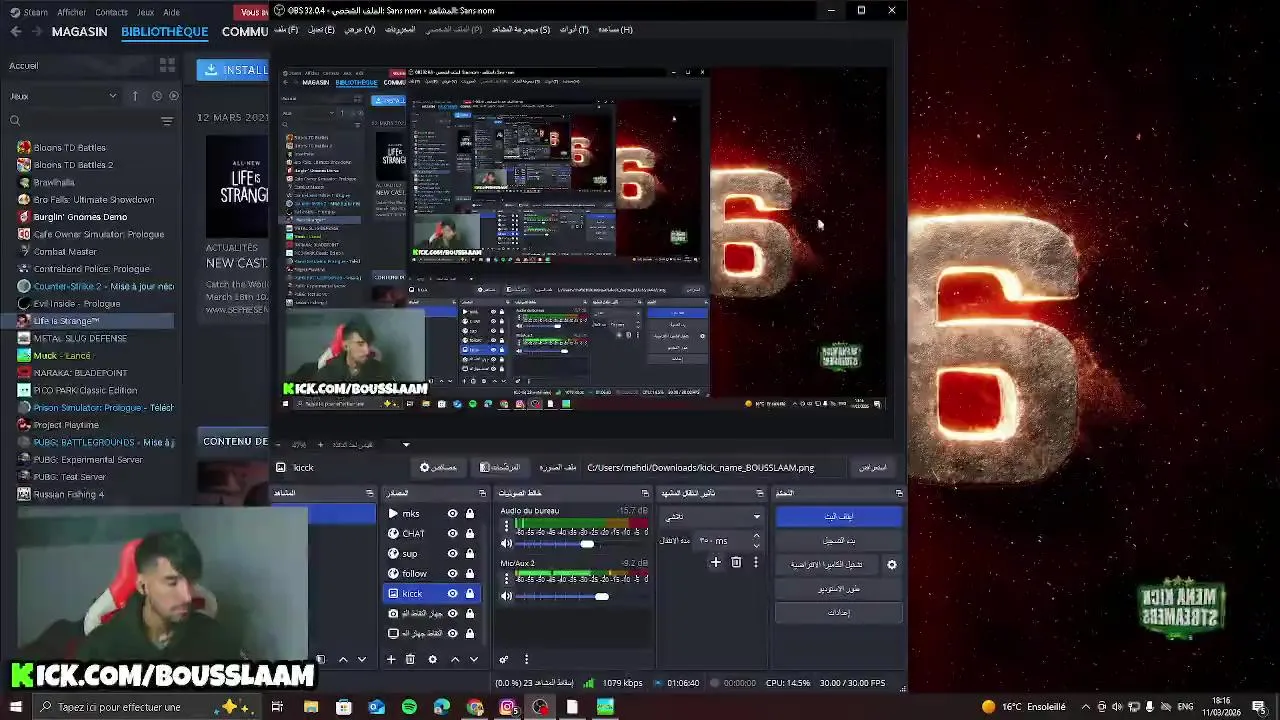Viewport: 1280px width, 720px height.
Task: Adjust Mic/Aux 2 volume slider
Action: [x=600, y=597]
